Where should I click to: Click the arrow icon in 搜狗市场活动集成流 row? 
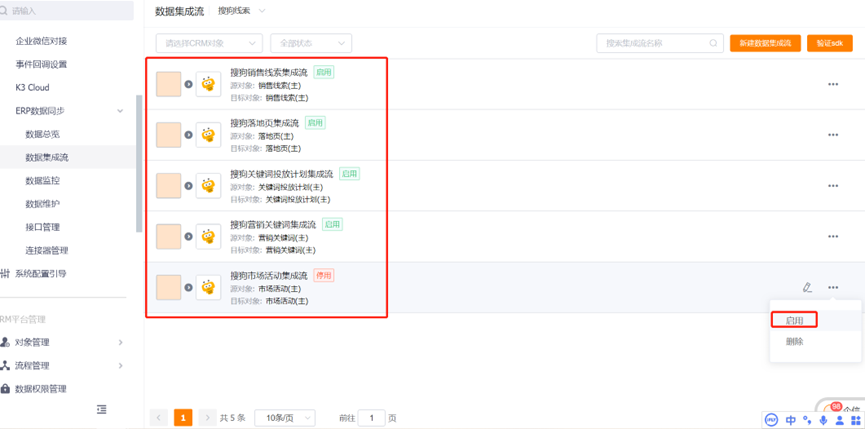(x=188, y=287)
